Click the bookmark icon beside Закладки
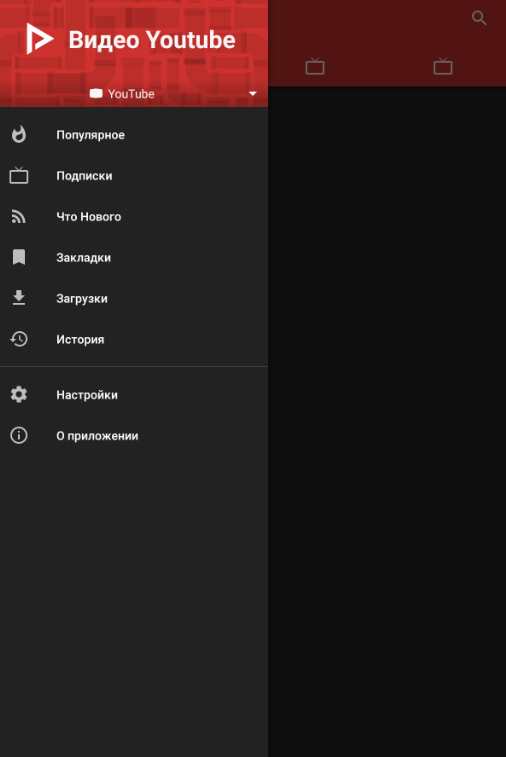The height and width of the screenshot is (757, 506). click(x=19, y=257)
